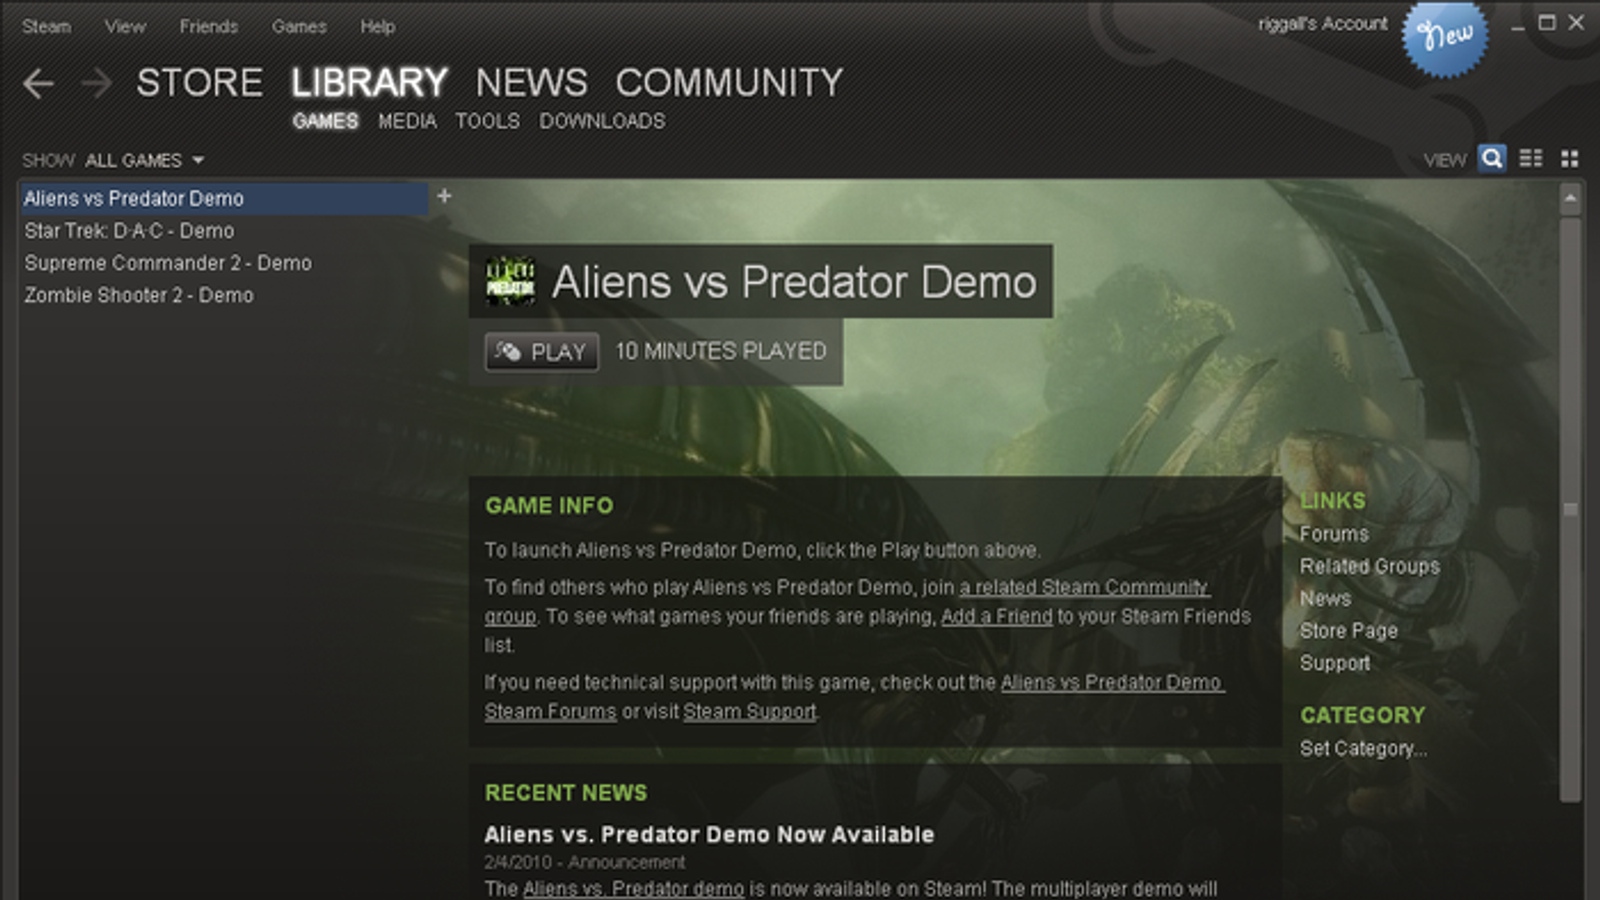Open the library search view icon
1600x900 pixels.
(1492, 158)
